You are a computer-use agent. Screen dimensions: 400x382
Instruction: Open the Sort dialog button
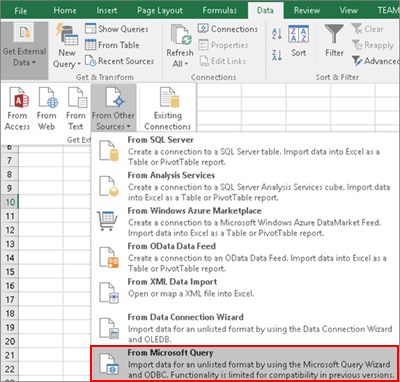point(298,41)
